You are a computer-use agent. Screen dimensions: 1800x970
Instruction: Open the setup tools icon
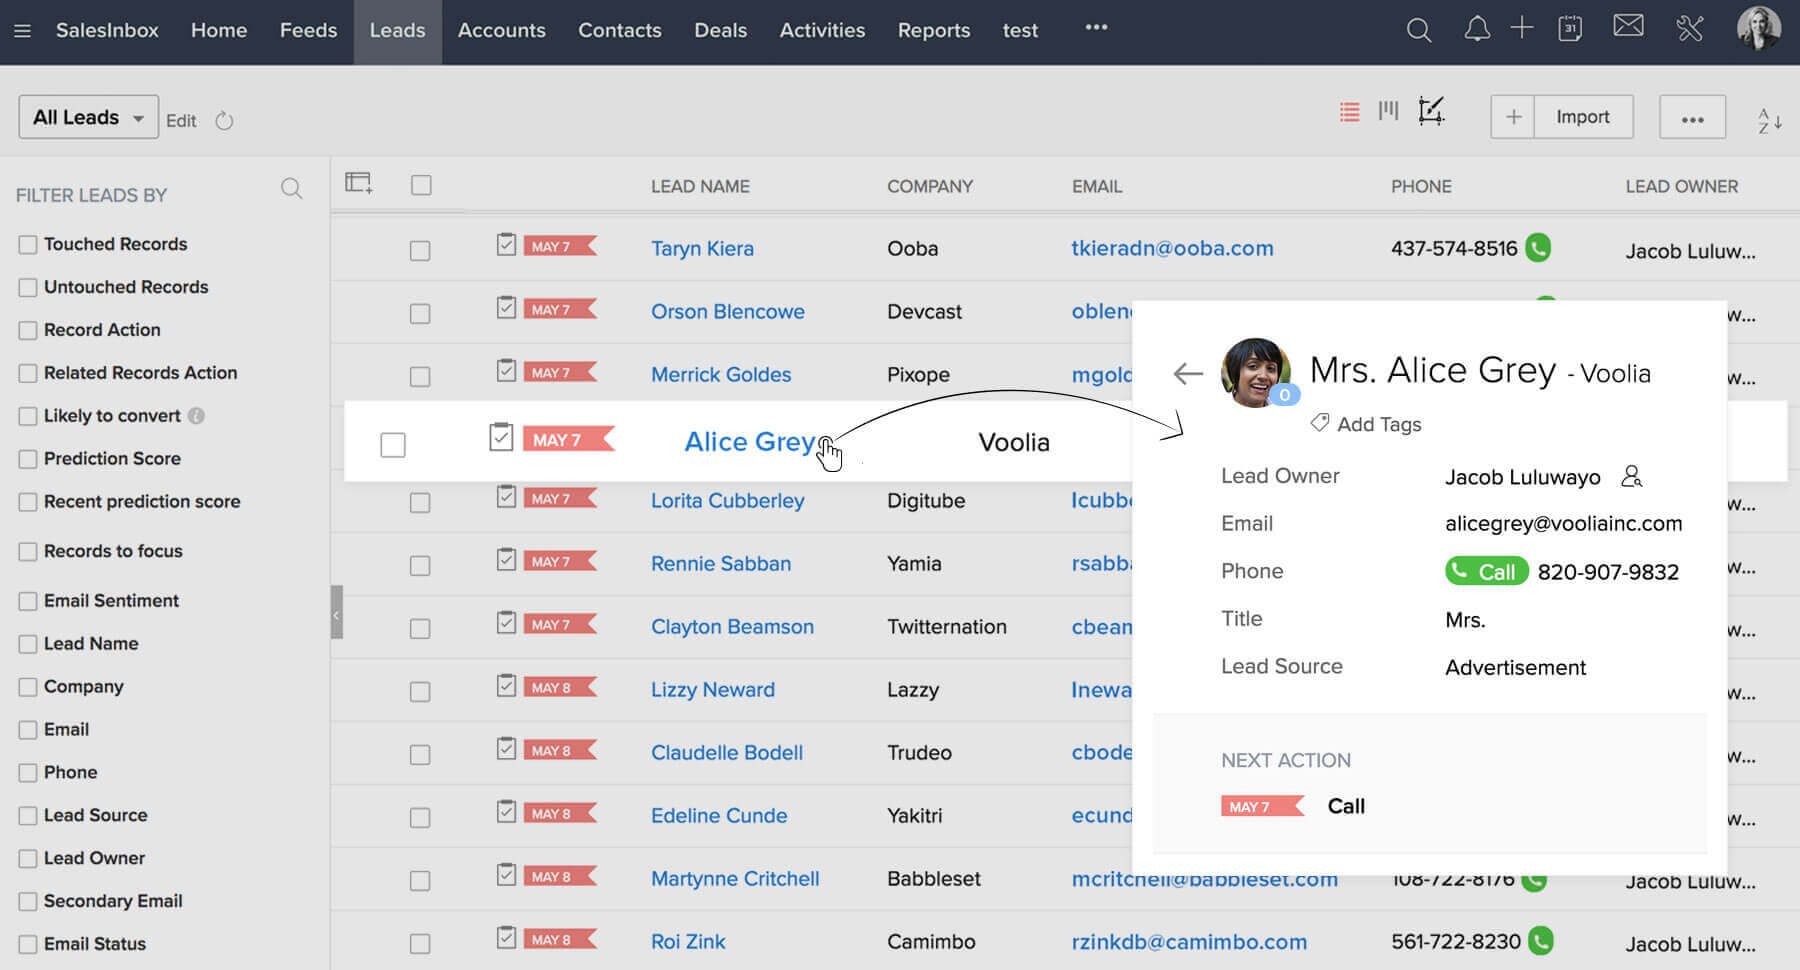[1690, 29]
